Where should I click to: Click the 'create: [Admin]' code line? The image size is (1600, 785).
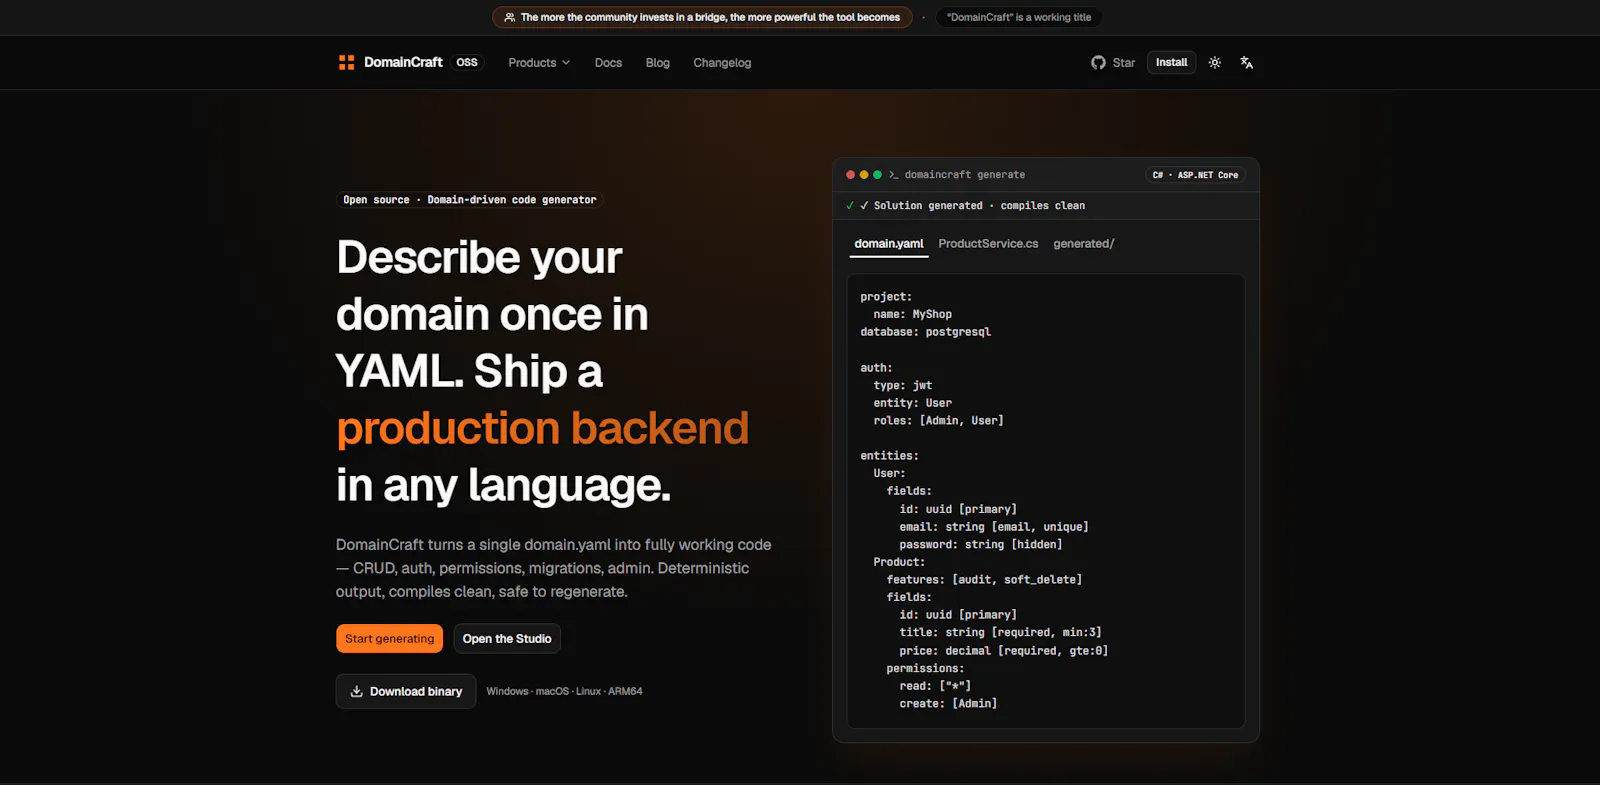pos(948,704)
